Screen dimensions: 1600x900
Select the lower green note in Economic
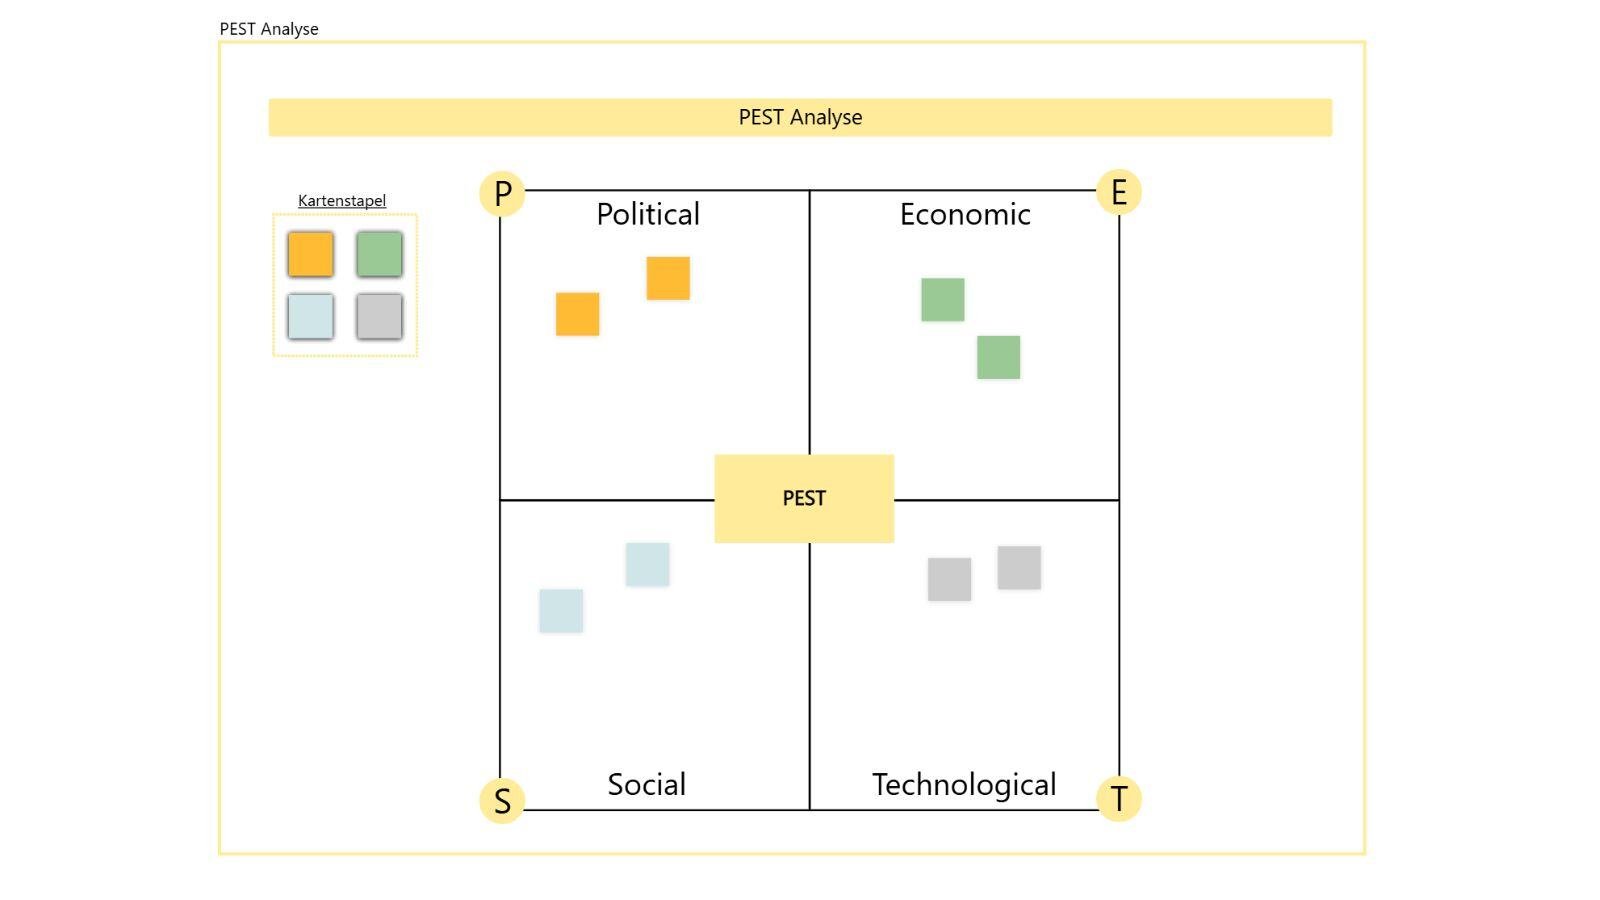[x=998, y=357]
